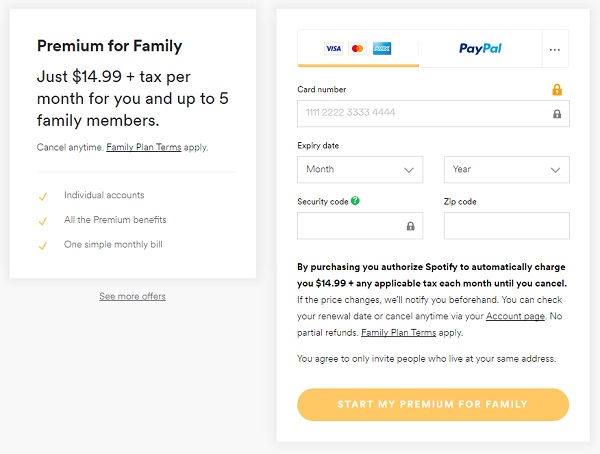Open the See more offers link
This screenshot has width=600, height=454.
132,296
